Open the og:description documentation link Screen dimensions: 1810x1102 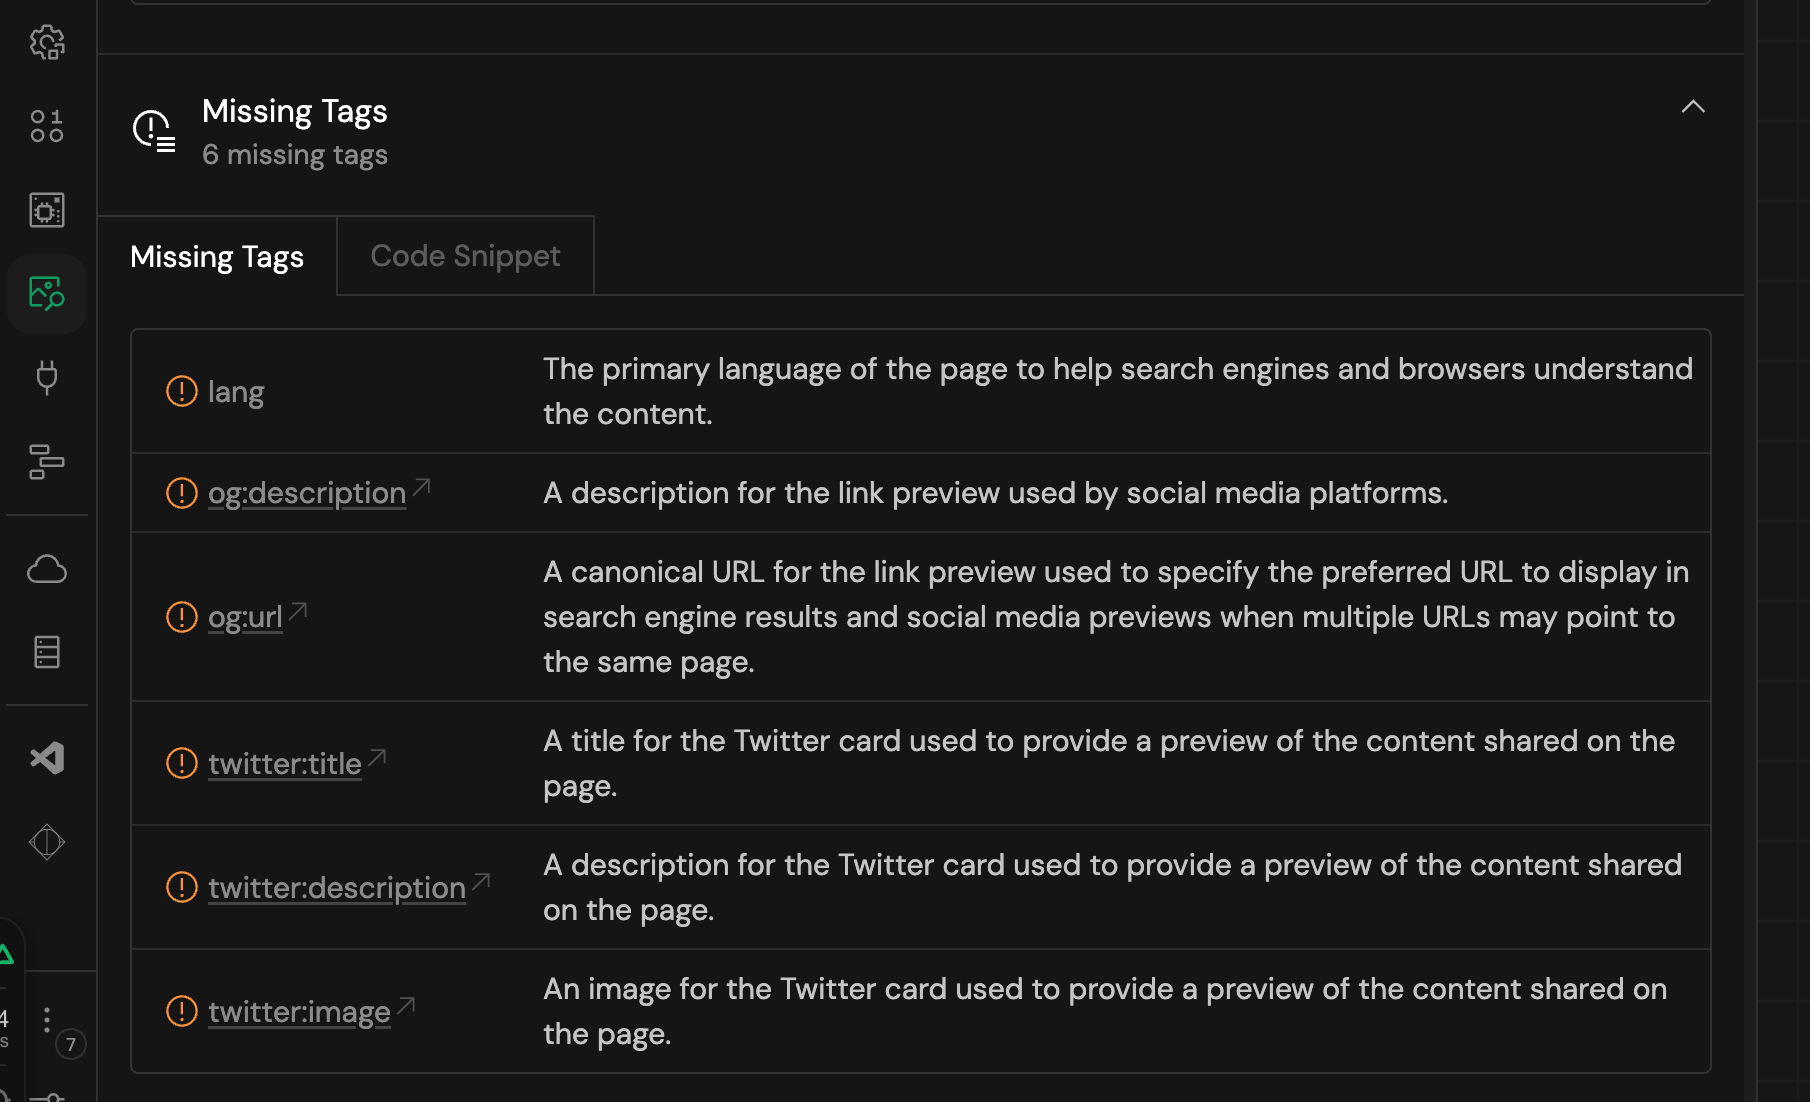(x=307, y=493)
